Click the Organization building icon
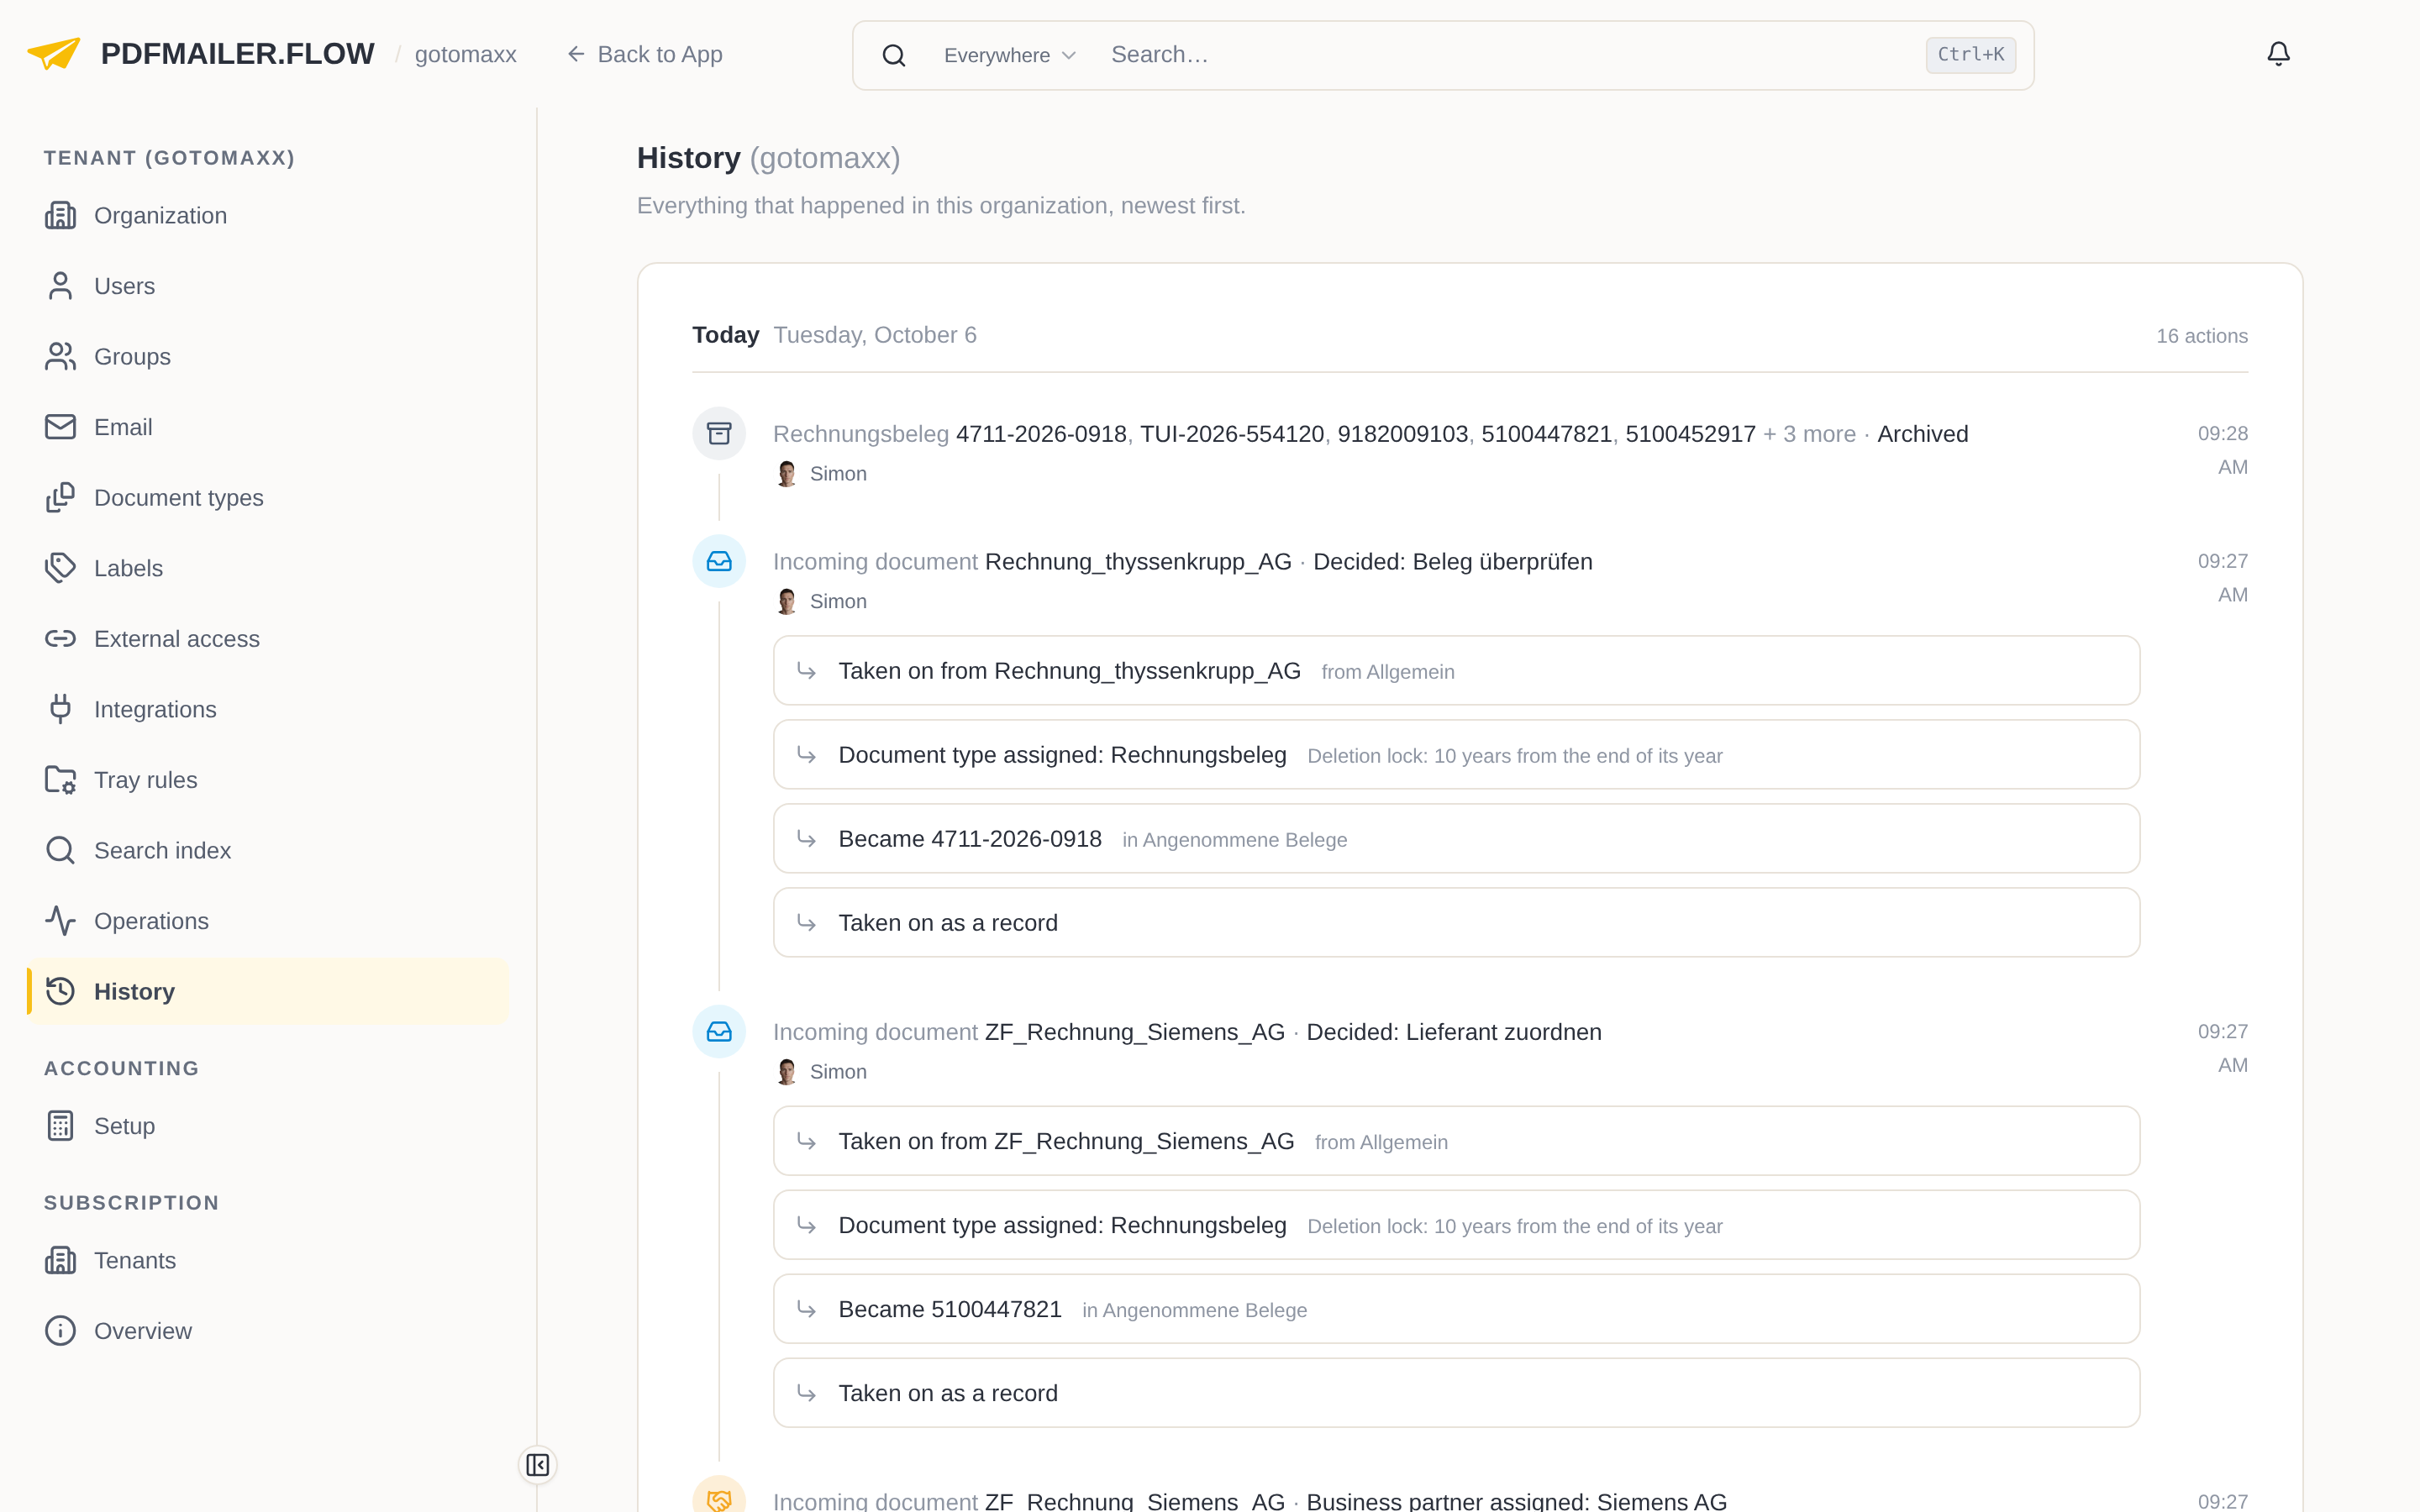2420x1512 pixels. (x=60, y=215)
